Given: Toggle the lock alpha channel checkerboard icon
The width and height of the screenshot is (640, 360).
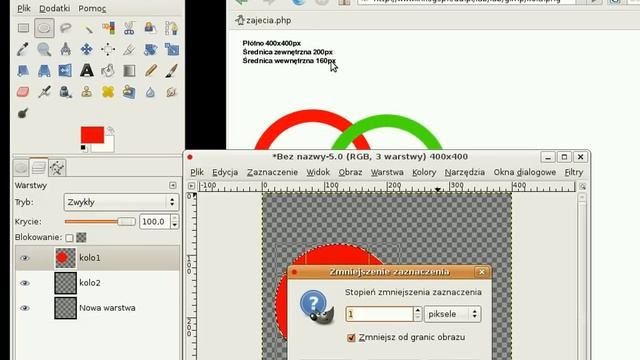Looking at the screenshot, I should (x=81, y=238).
